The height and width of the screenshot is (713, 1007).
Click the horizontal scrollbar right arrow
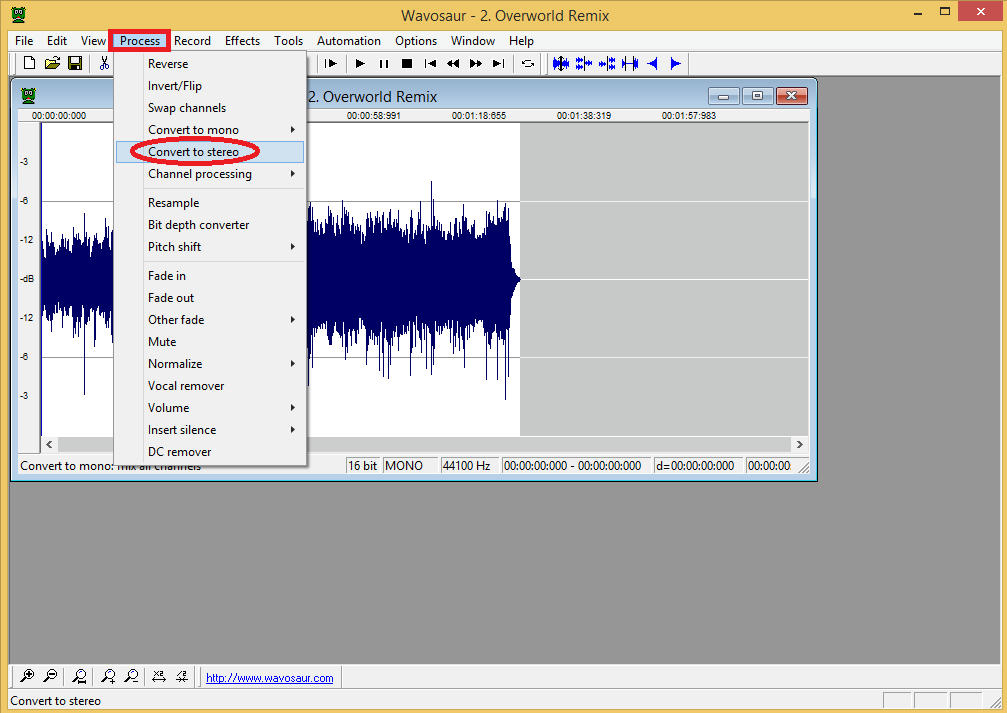[798, 444]
